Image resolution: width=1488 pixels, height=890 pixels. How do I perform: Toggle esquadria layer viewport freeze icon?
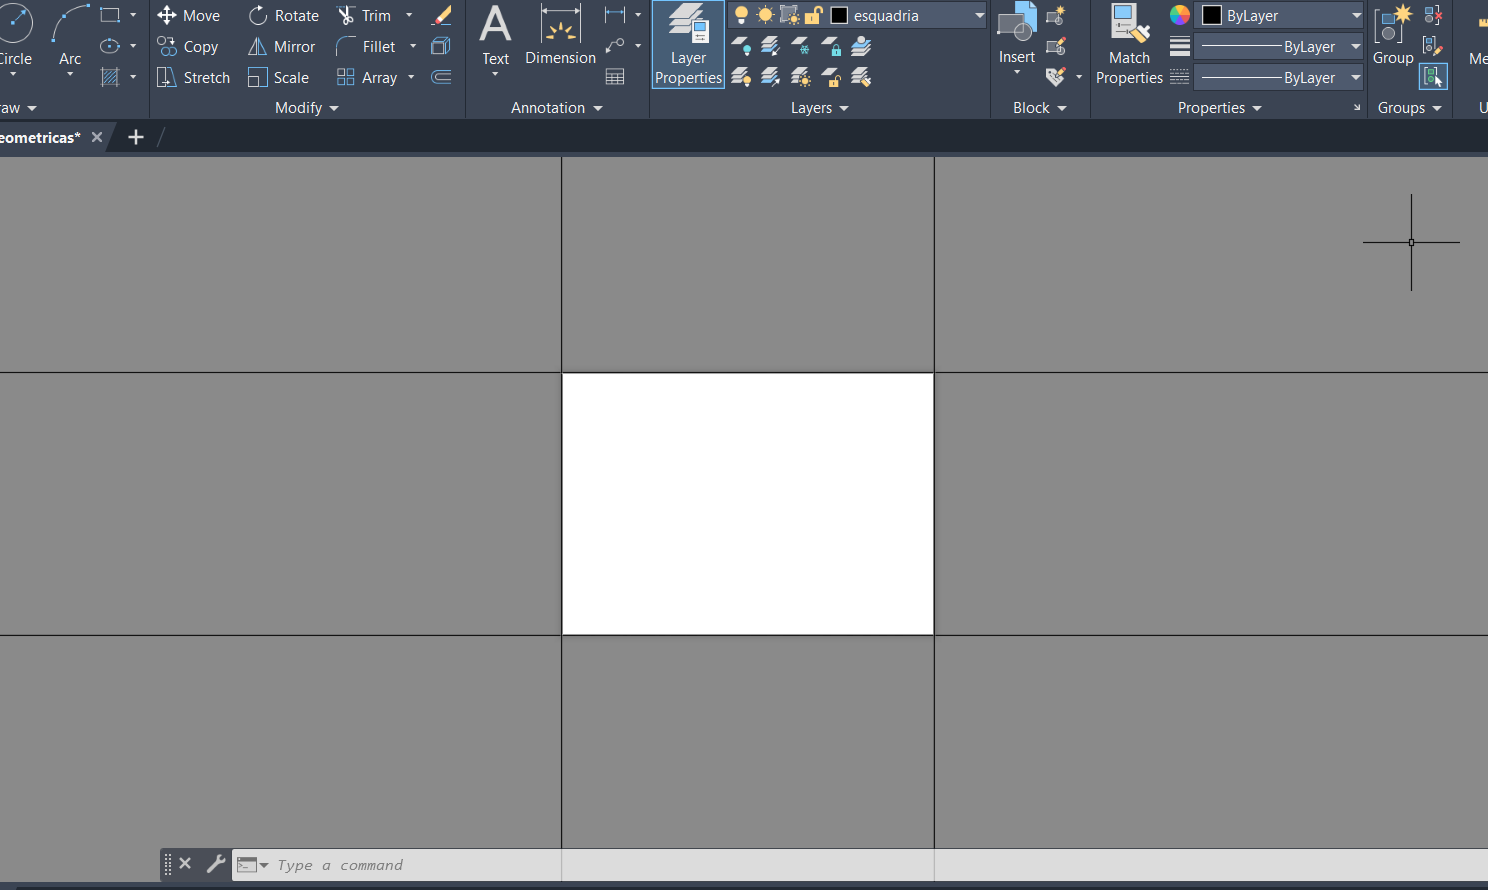tap(790, 15)
